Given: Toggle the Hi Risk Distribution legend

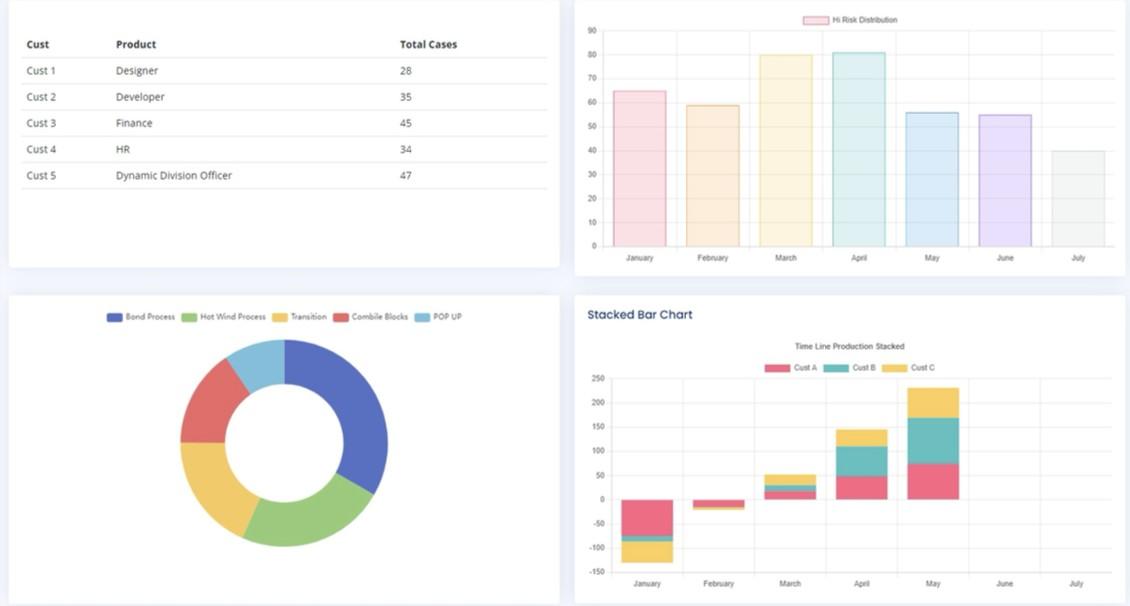Looking at the screenshot, I should click(x=850, y=20).
